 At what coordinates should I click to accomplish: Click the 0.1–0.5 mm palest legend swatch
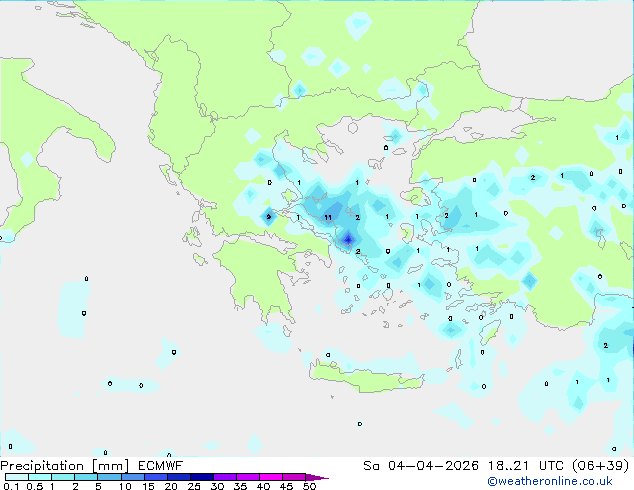coord(17,477)
